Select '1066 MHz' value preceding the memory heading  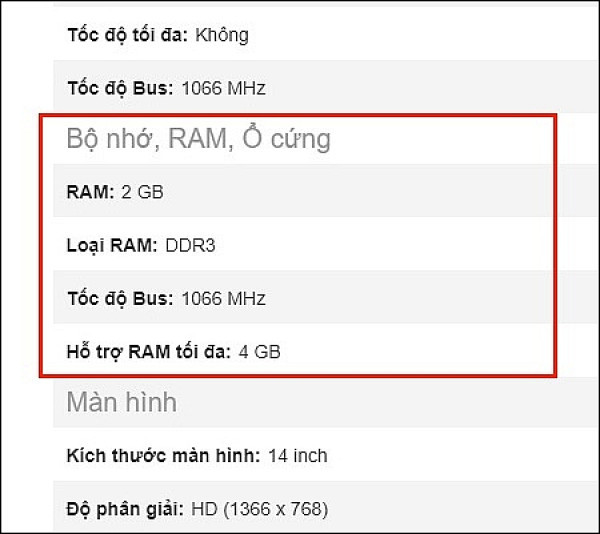pyautogui.click(x=223, y=88)
